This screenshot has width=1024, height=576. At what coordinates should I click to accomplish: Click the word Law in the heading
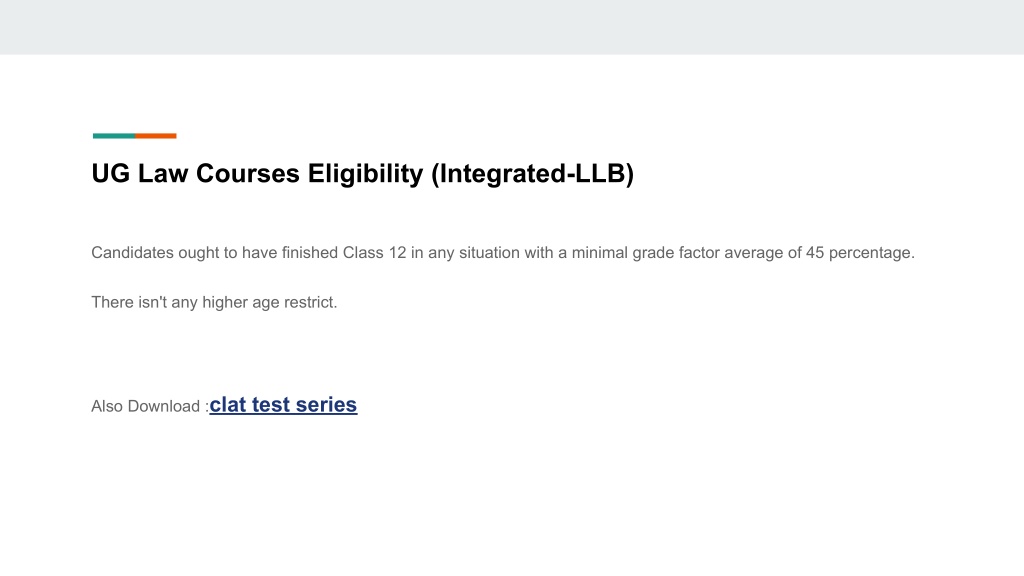(x=163, y=174)
